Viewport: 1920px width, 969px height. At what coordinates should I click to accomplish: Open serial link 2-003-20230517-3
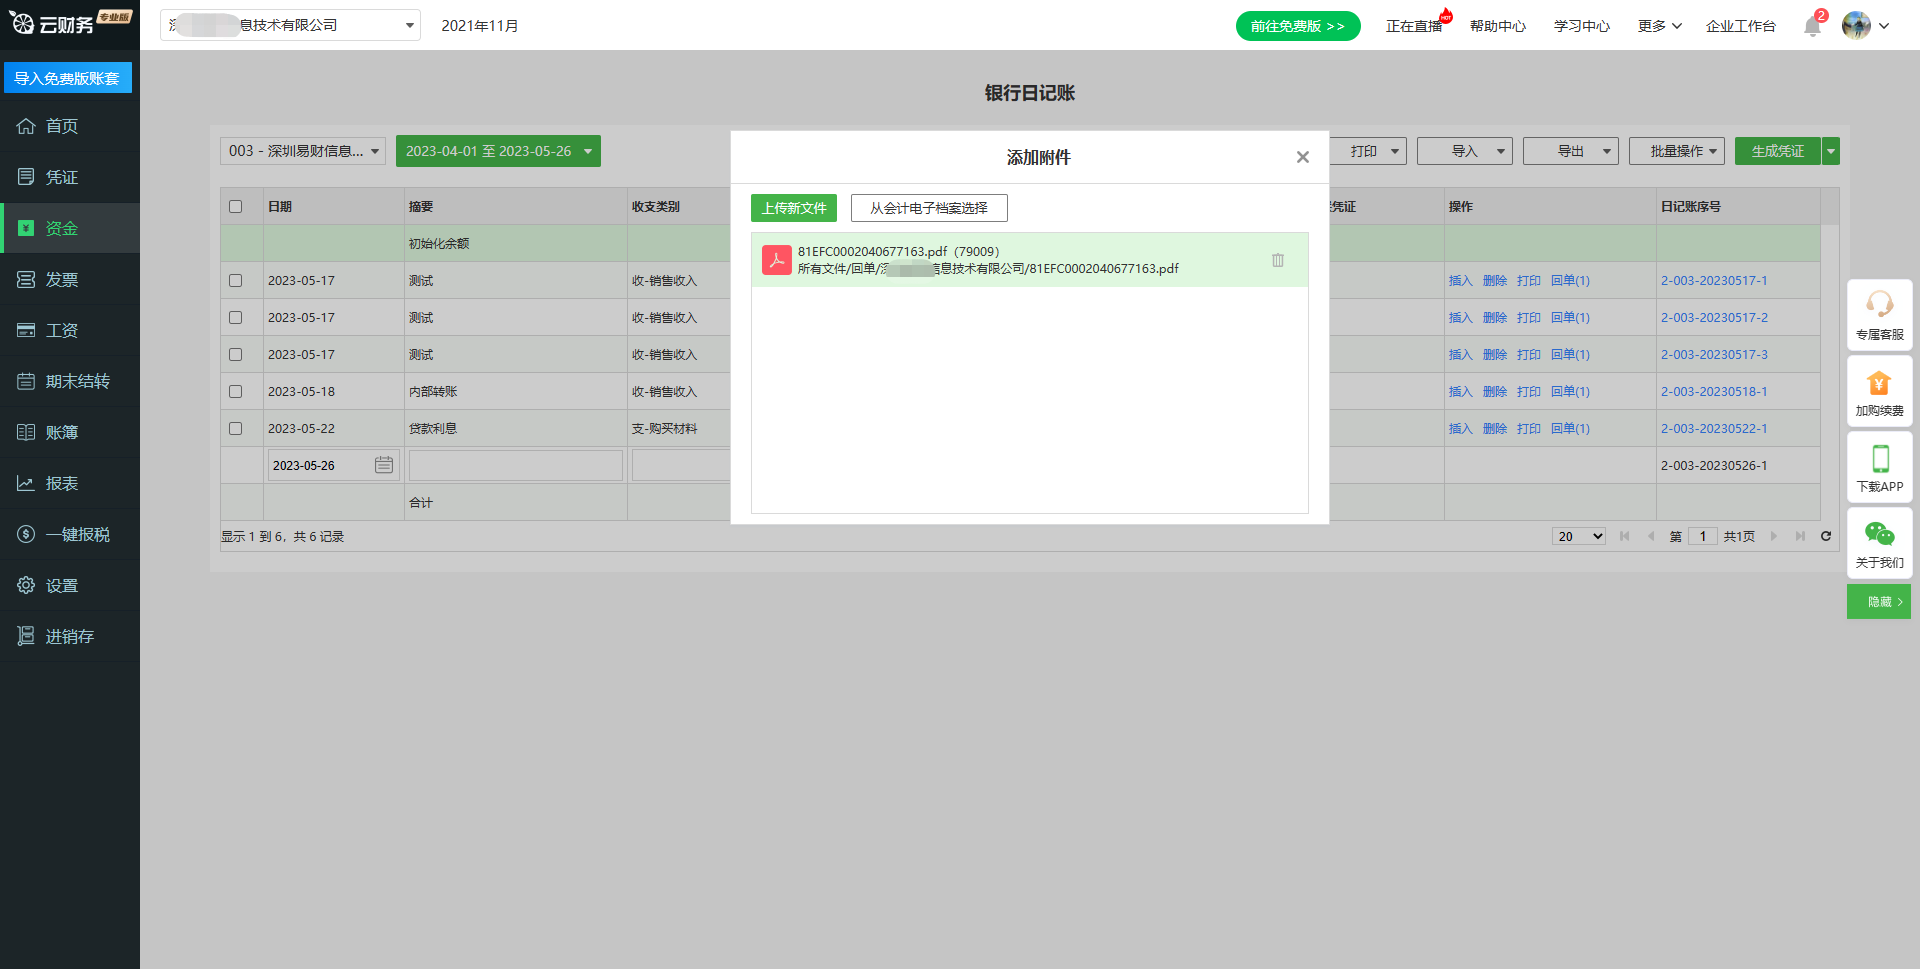(x=1714, y=355)
